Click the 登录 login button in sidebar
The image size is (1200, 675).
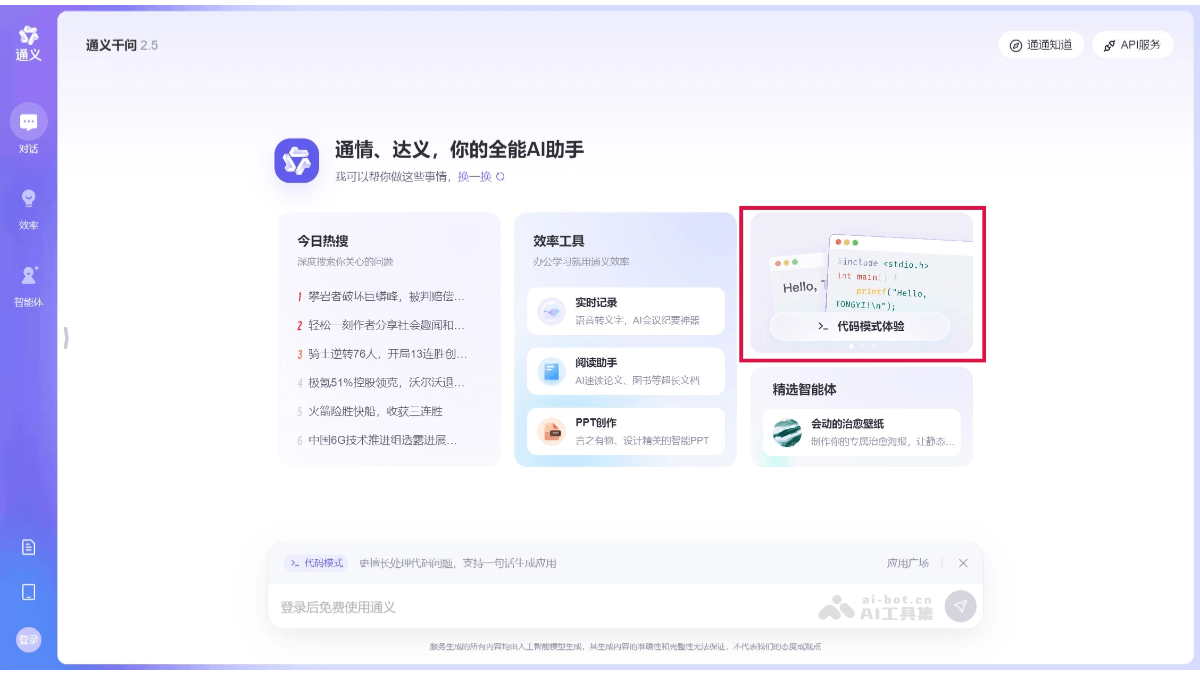(28, 639)
